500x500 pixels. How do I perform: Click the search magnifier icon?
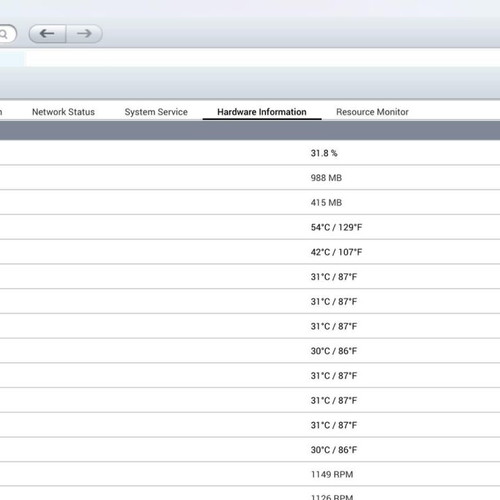(x=3, y=34)
